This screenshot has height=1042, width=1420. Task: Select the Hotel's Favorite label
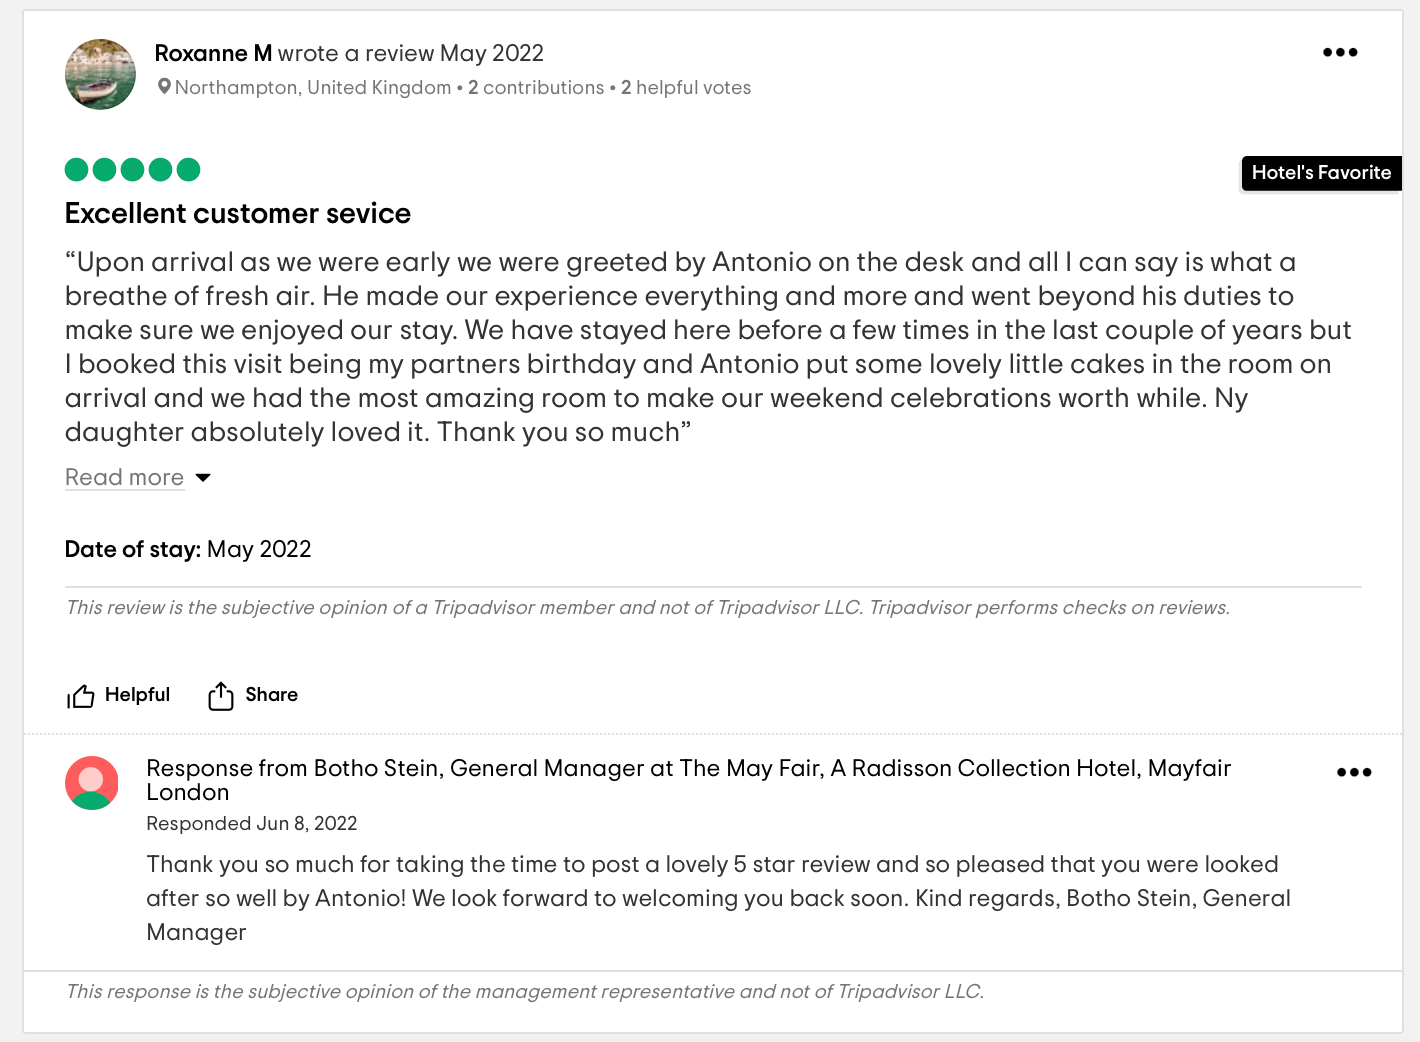[x=1321, y=173]
